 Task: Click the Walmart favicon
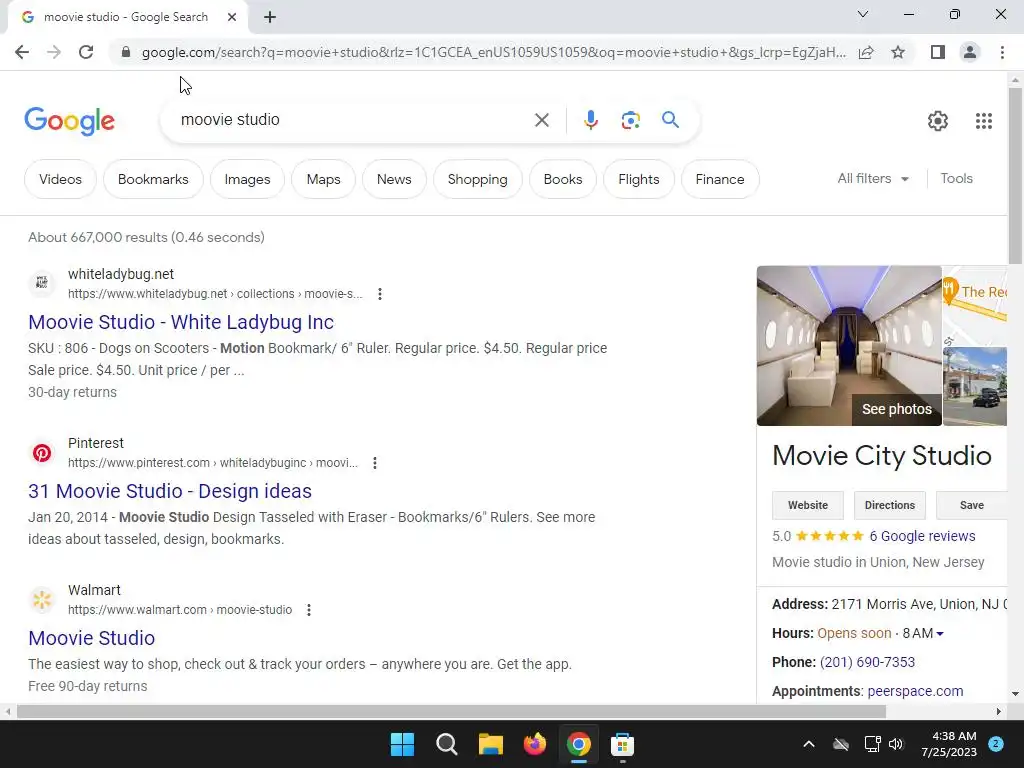coord(42,600)
